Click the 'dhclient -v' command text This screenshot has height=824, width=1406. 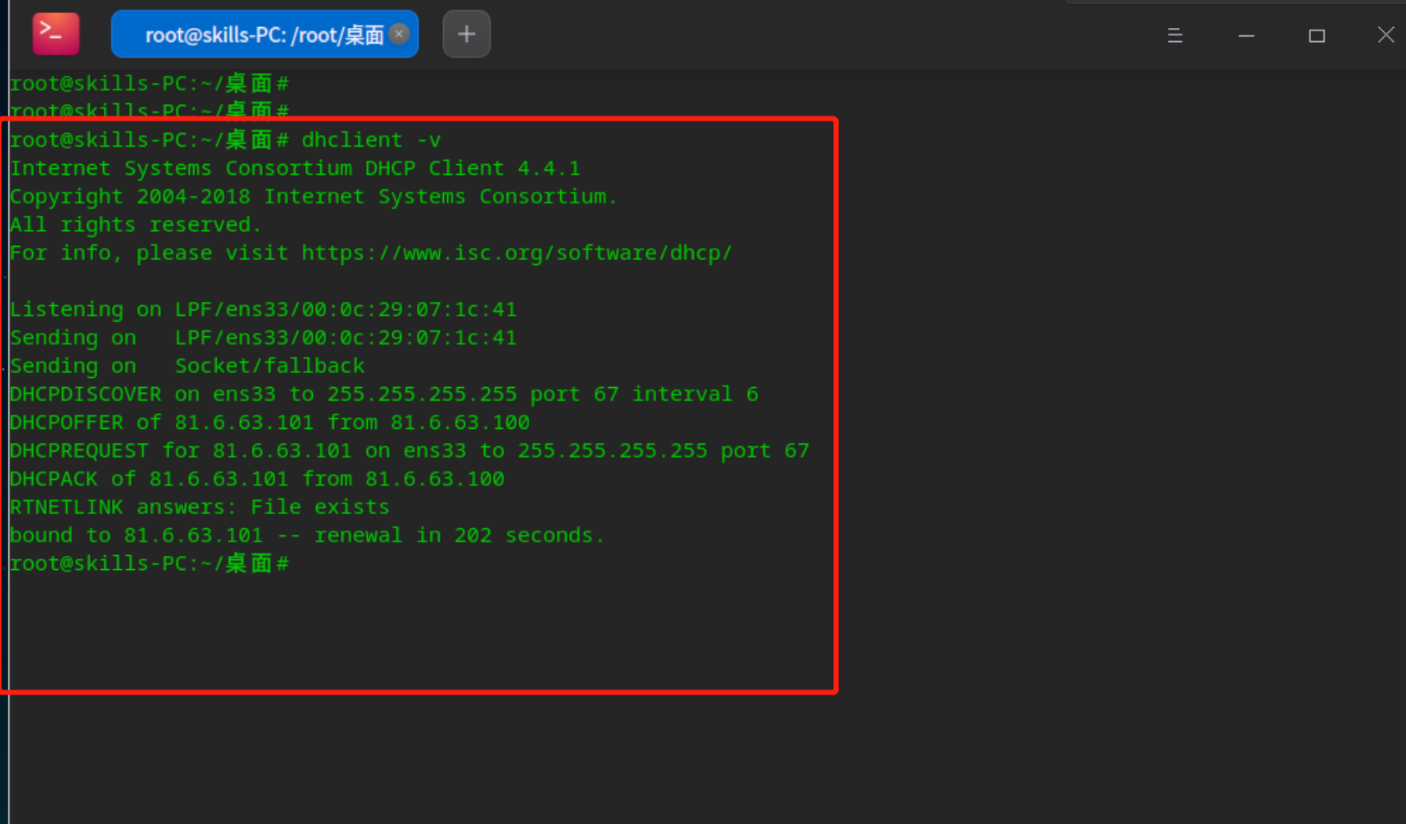pyautogui.click(x=371, y=140)
